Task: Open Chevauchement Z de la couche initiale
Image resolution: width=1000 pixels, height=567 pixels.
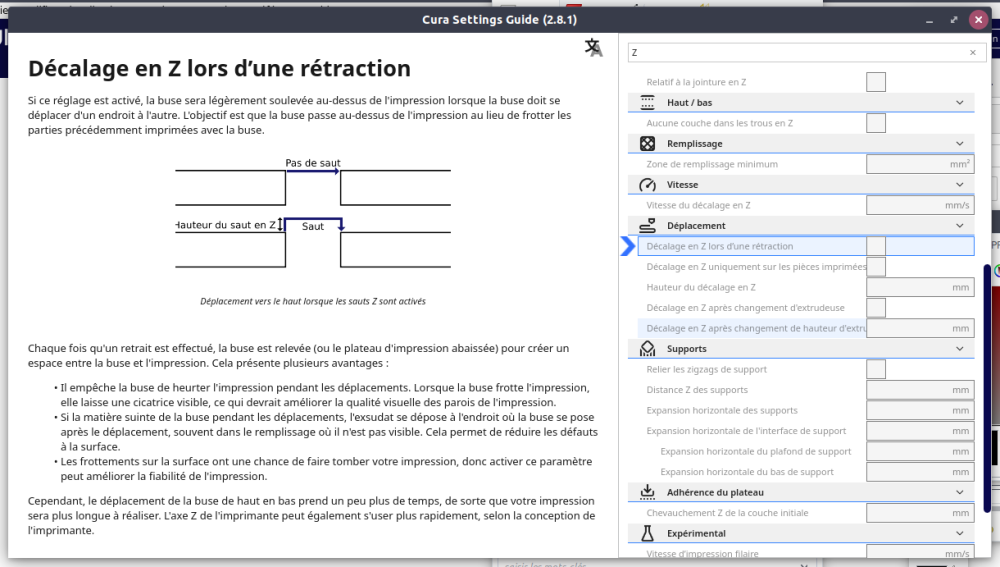Action: [x=727, y=513]
